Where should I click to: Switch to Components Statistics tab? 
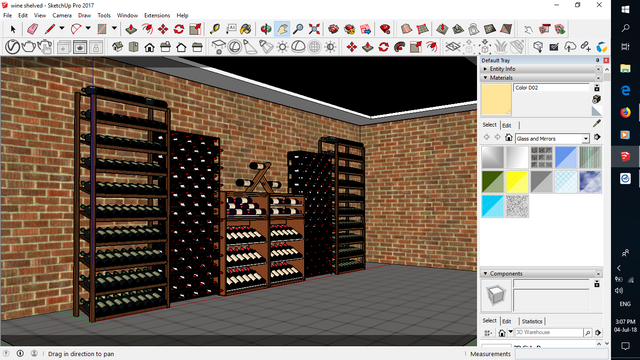pyautogui.click(x=532, y=321)
